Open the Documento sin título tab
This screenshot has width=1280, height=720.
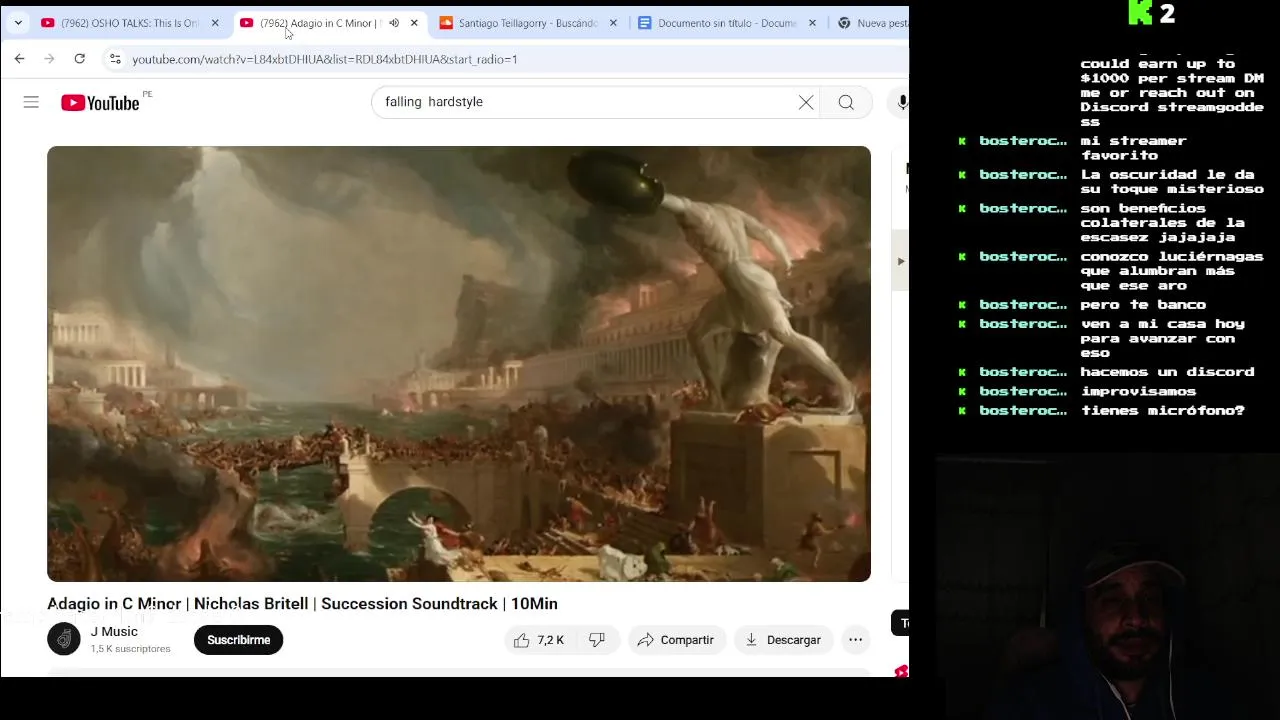727,23
